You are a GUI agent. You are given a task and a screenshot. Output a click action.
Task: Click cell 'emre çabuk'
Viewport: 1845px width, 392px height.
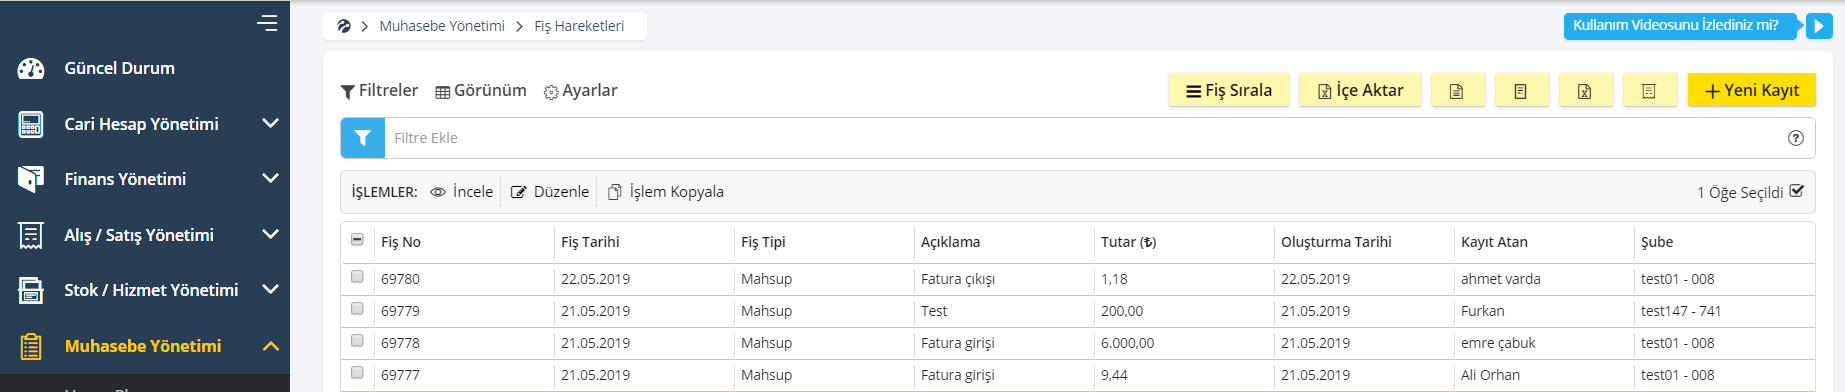click(x=1498, y=343)
